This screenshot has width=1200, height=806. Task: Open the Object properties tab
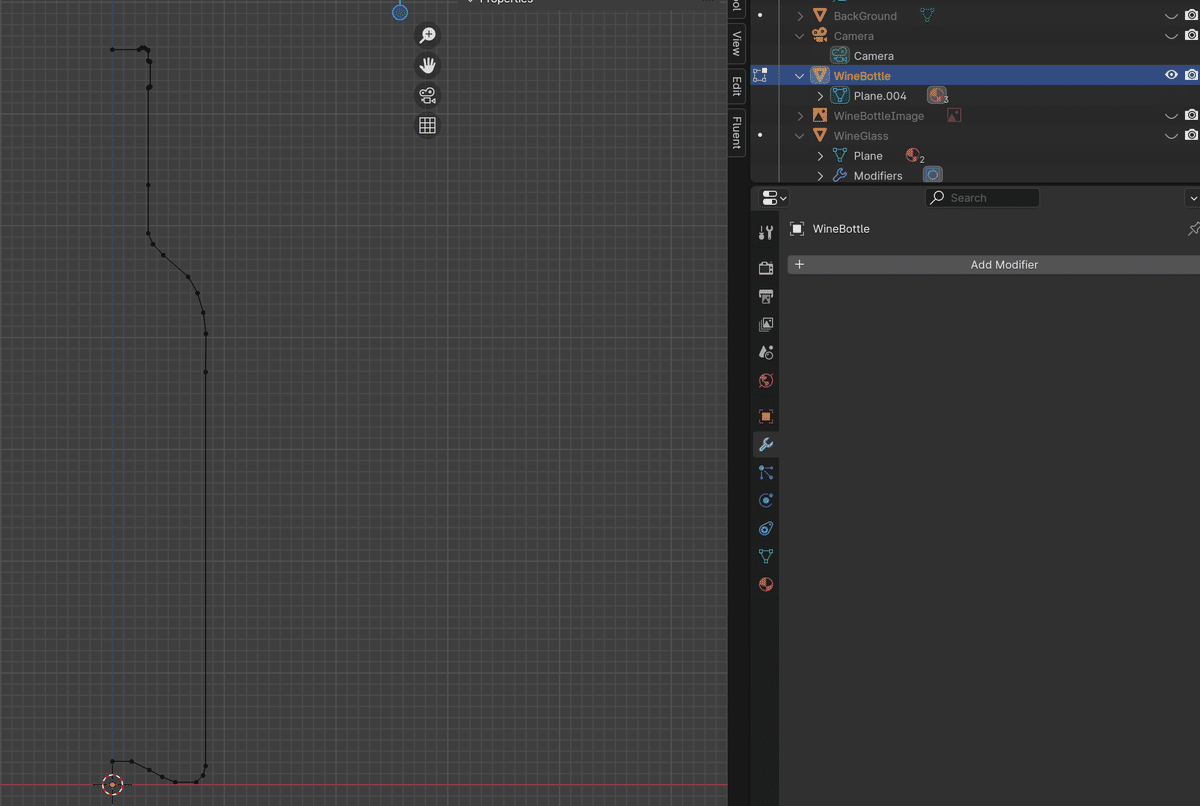[766, 416]
